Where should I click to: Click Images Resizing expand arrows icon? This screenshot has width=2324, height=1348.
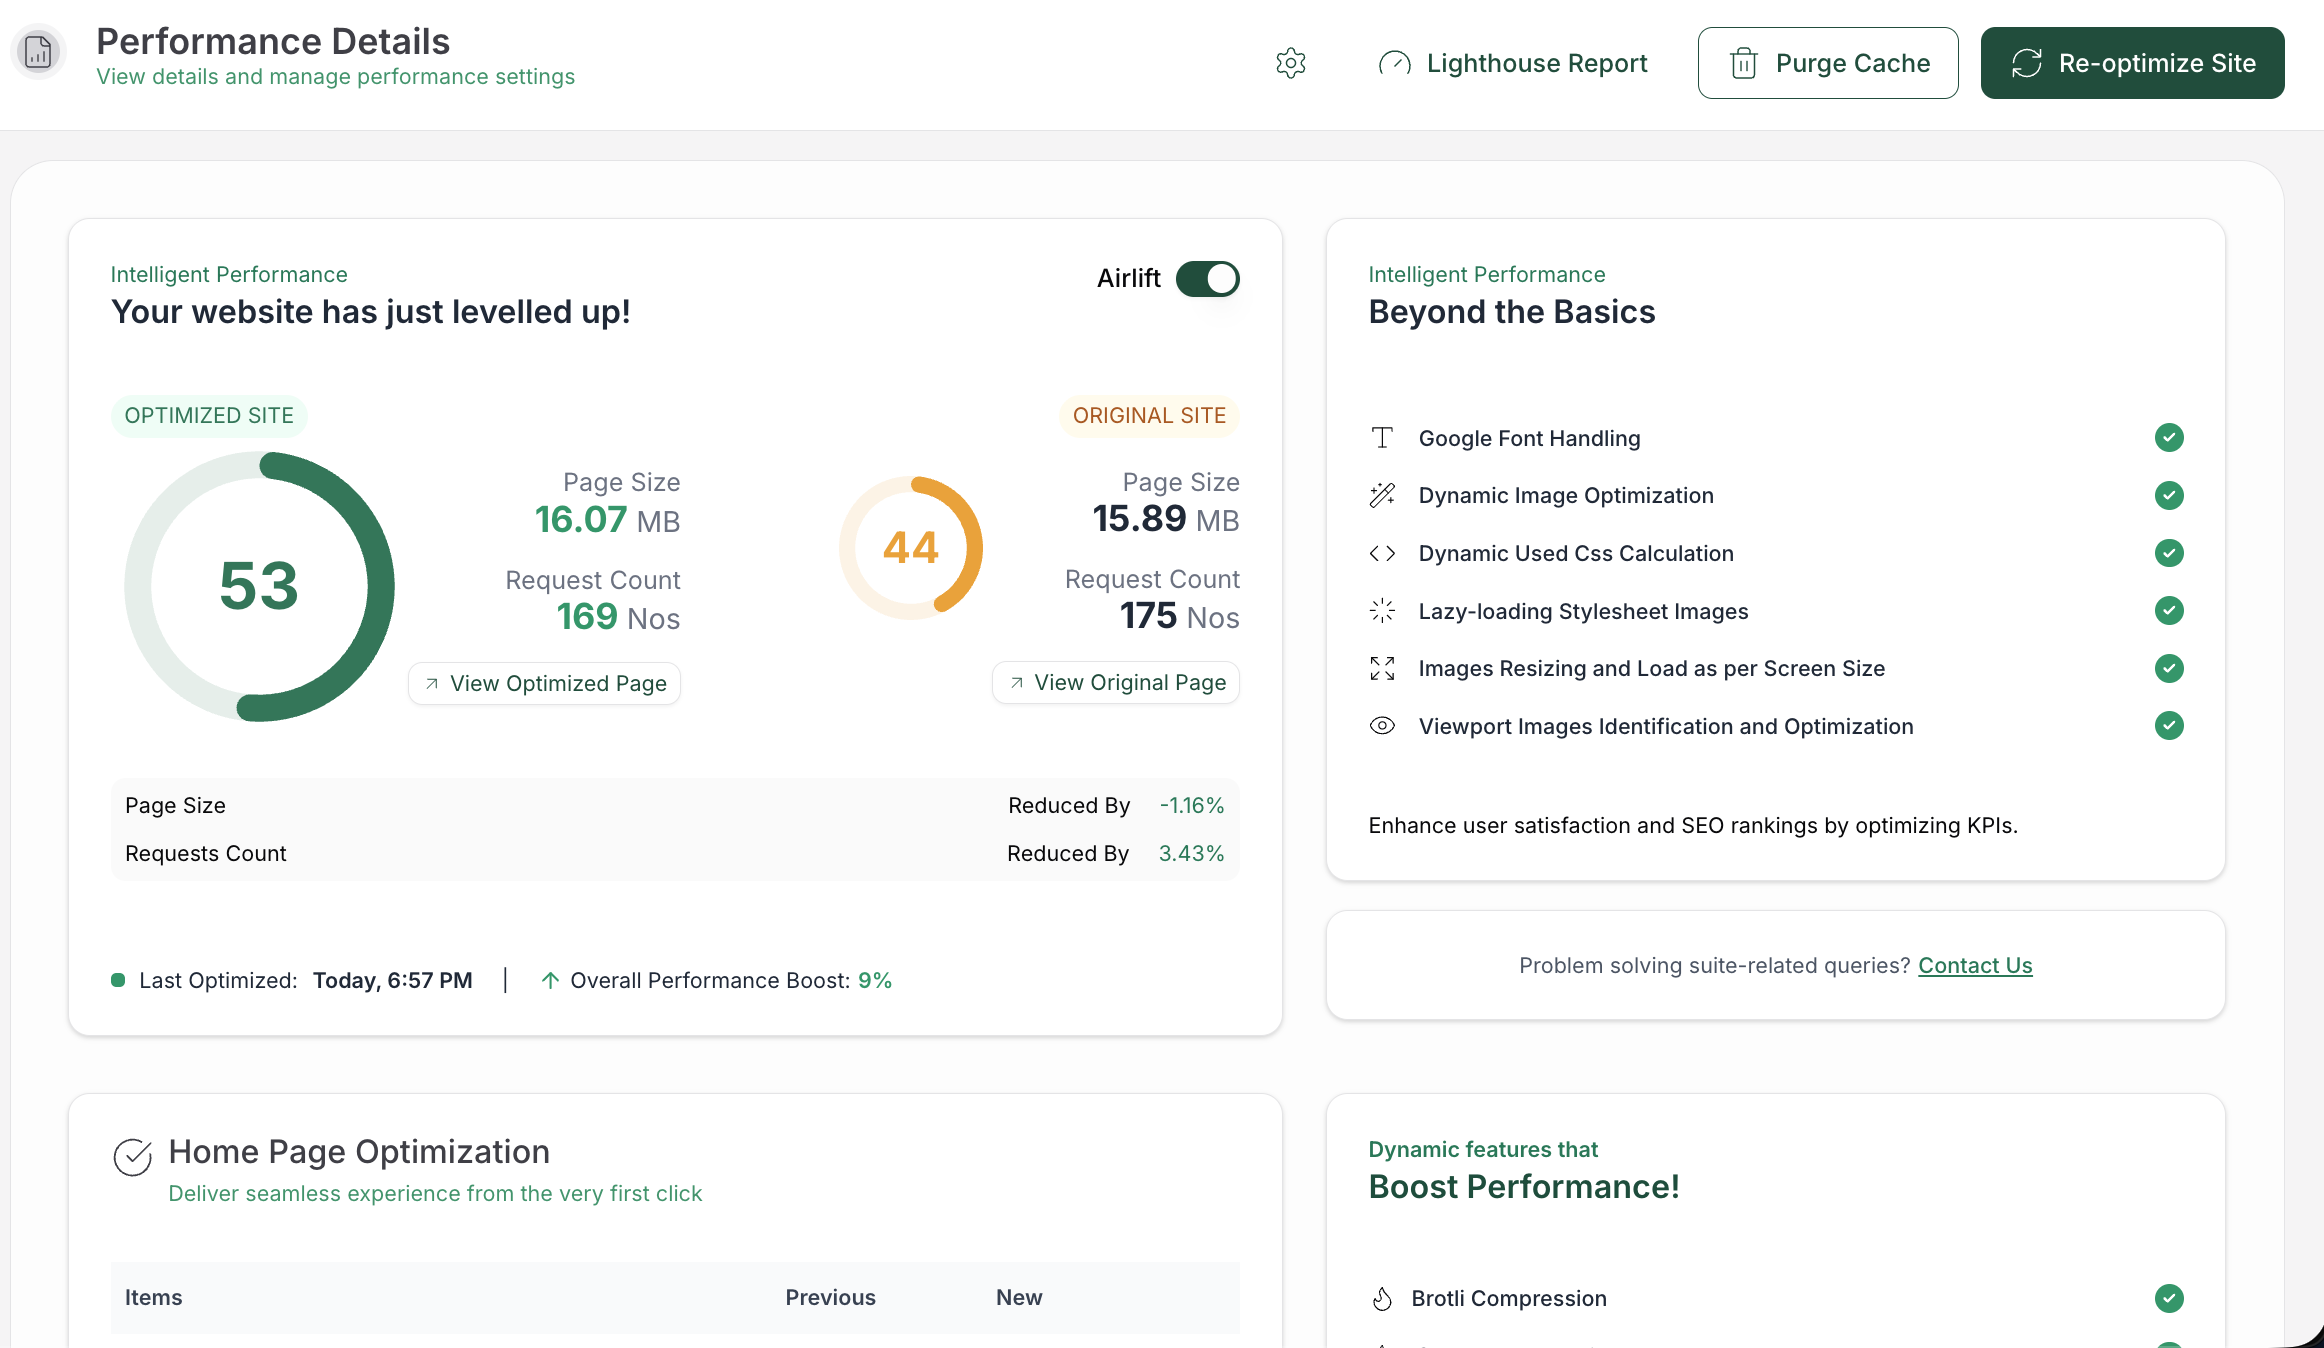(x=1382, y=668)
